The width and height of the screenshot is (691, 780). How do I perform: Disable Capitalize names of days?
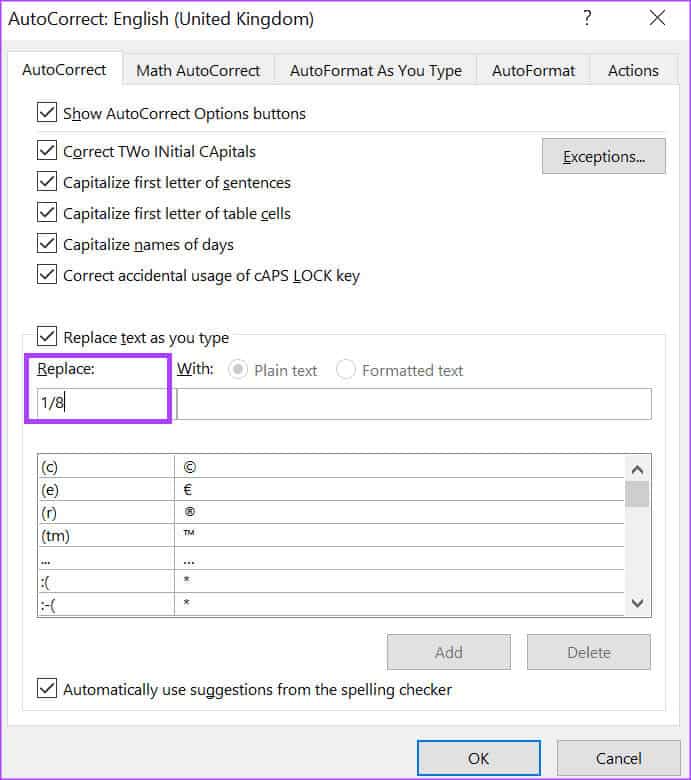tap(47, 244)
